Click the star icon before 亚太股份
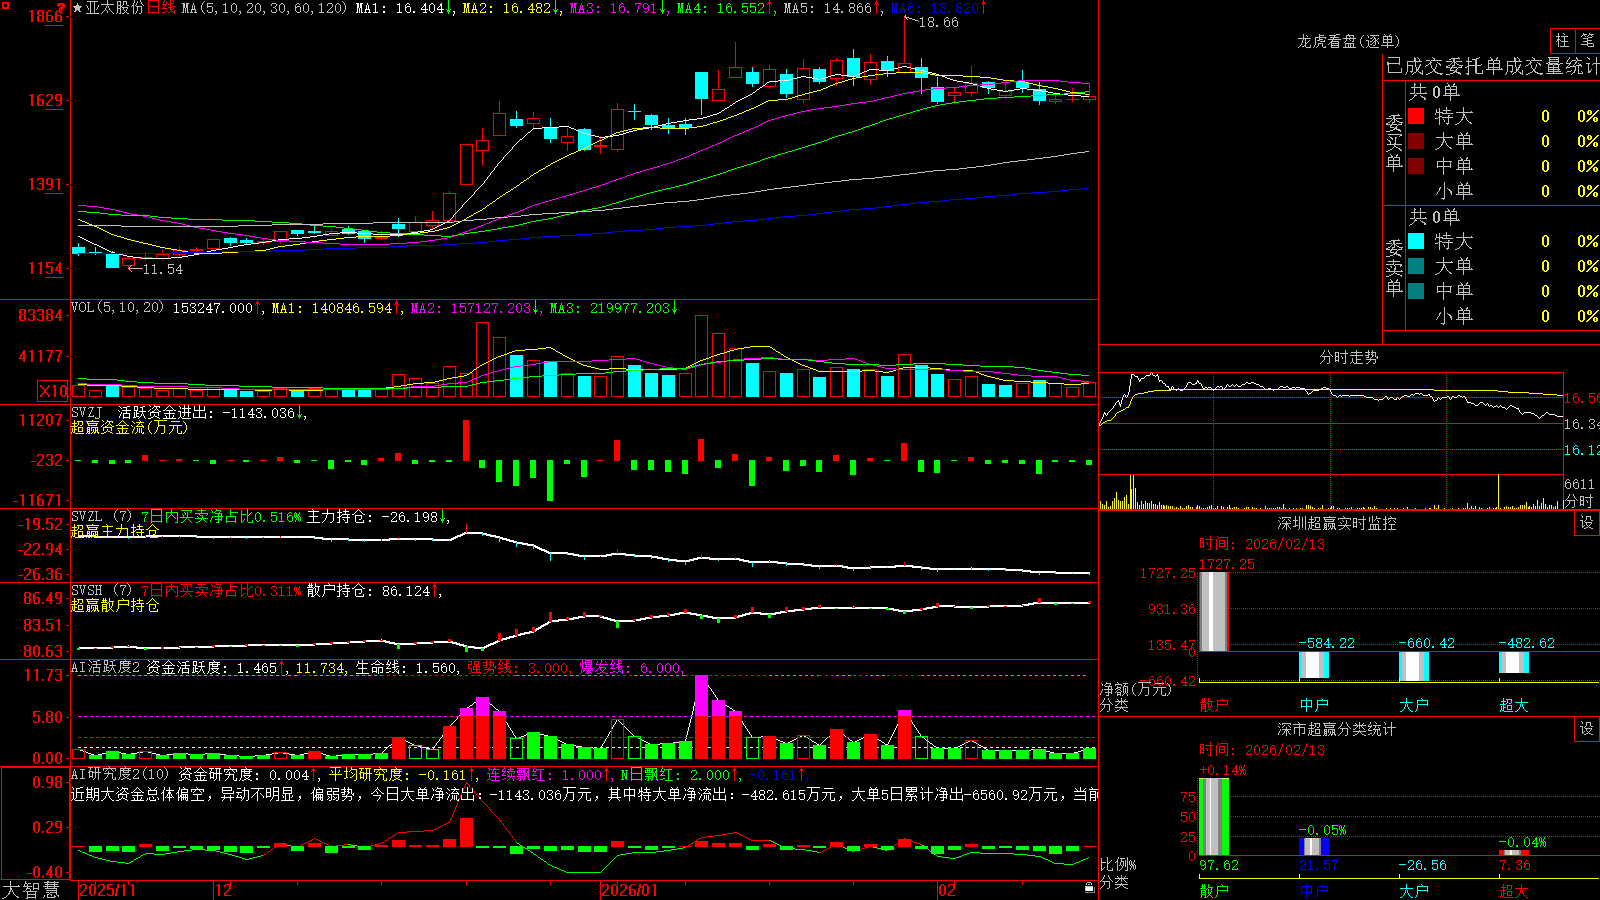Screen dimensions: 1600x900 point(78,8)
